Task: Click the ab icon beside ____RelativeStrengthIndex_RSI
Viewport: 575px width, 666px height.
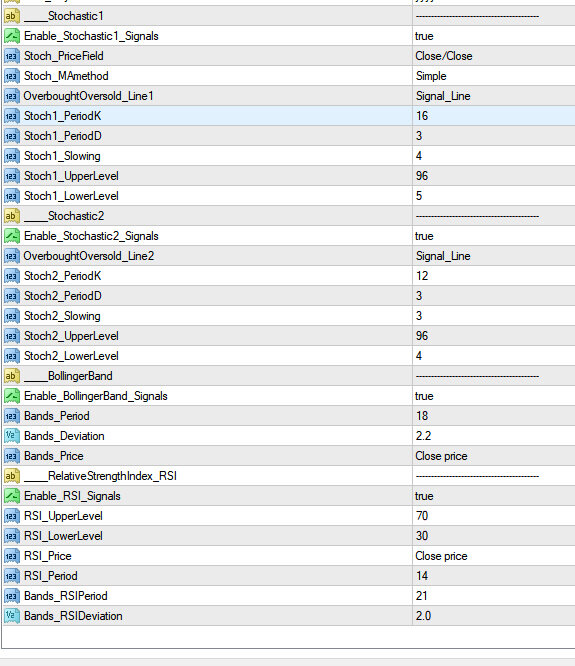Action: pos(12,476)
